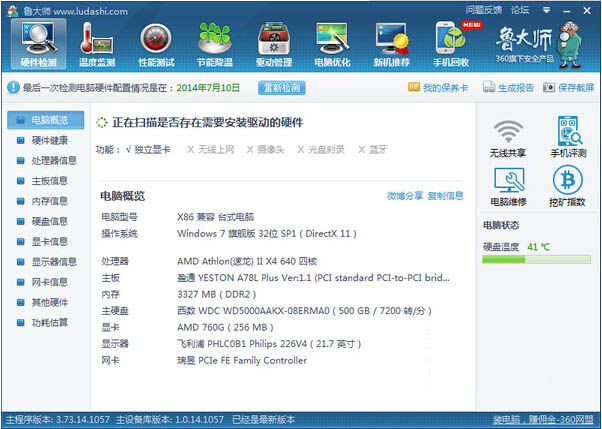Open 节能降温 clover icon
The height and width of the screenshot is (429, 602).
pyautogui.click(x=215, y=44)
